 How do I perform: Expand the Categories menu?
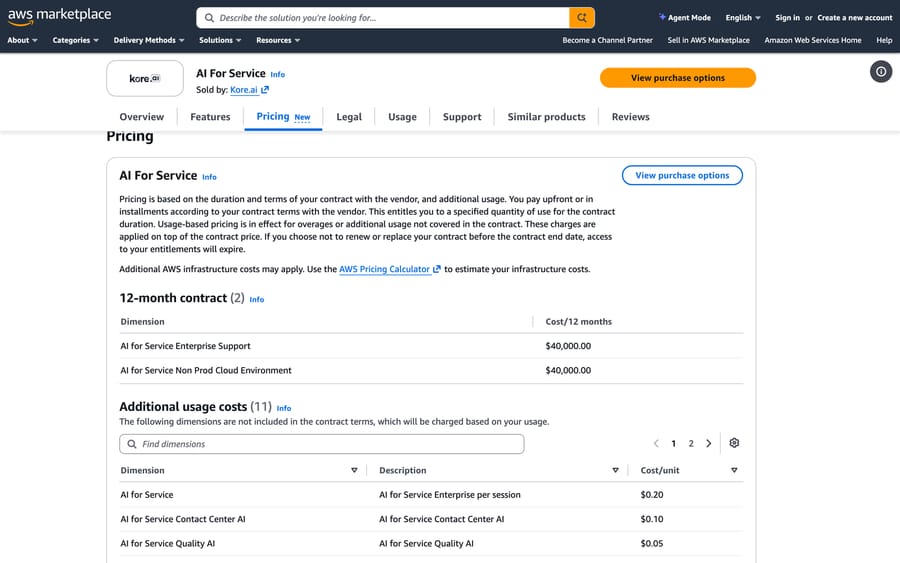point(75,40)
